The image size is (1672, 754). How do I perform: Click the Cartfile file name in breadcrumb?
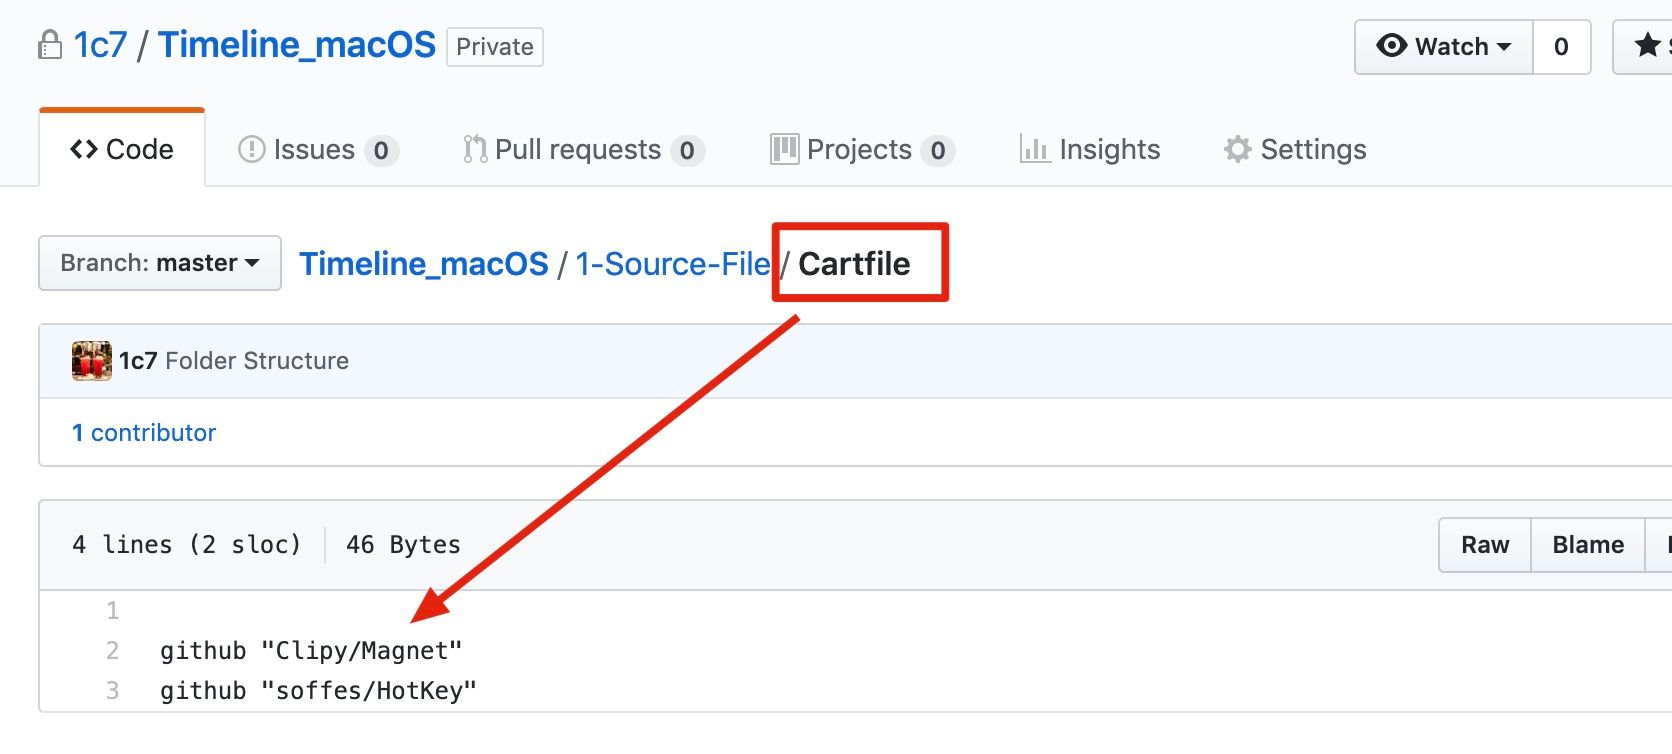click(x=854, y=264)
